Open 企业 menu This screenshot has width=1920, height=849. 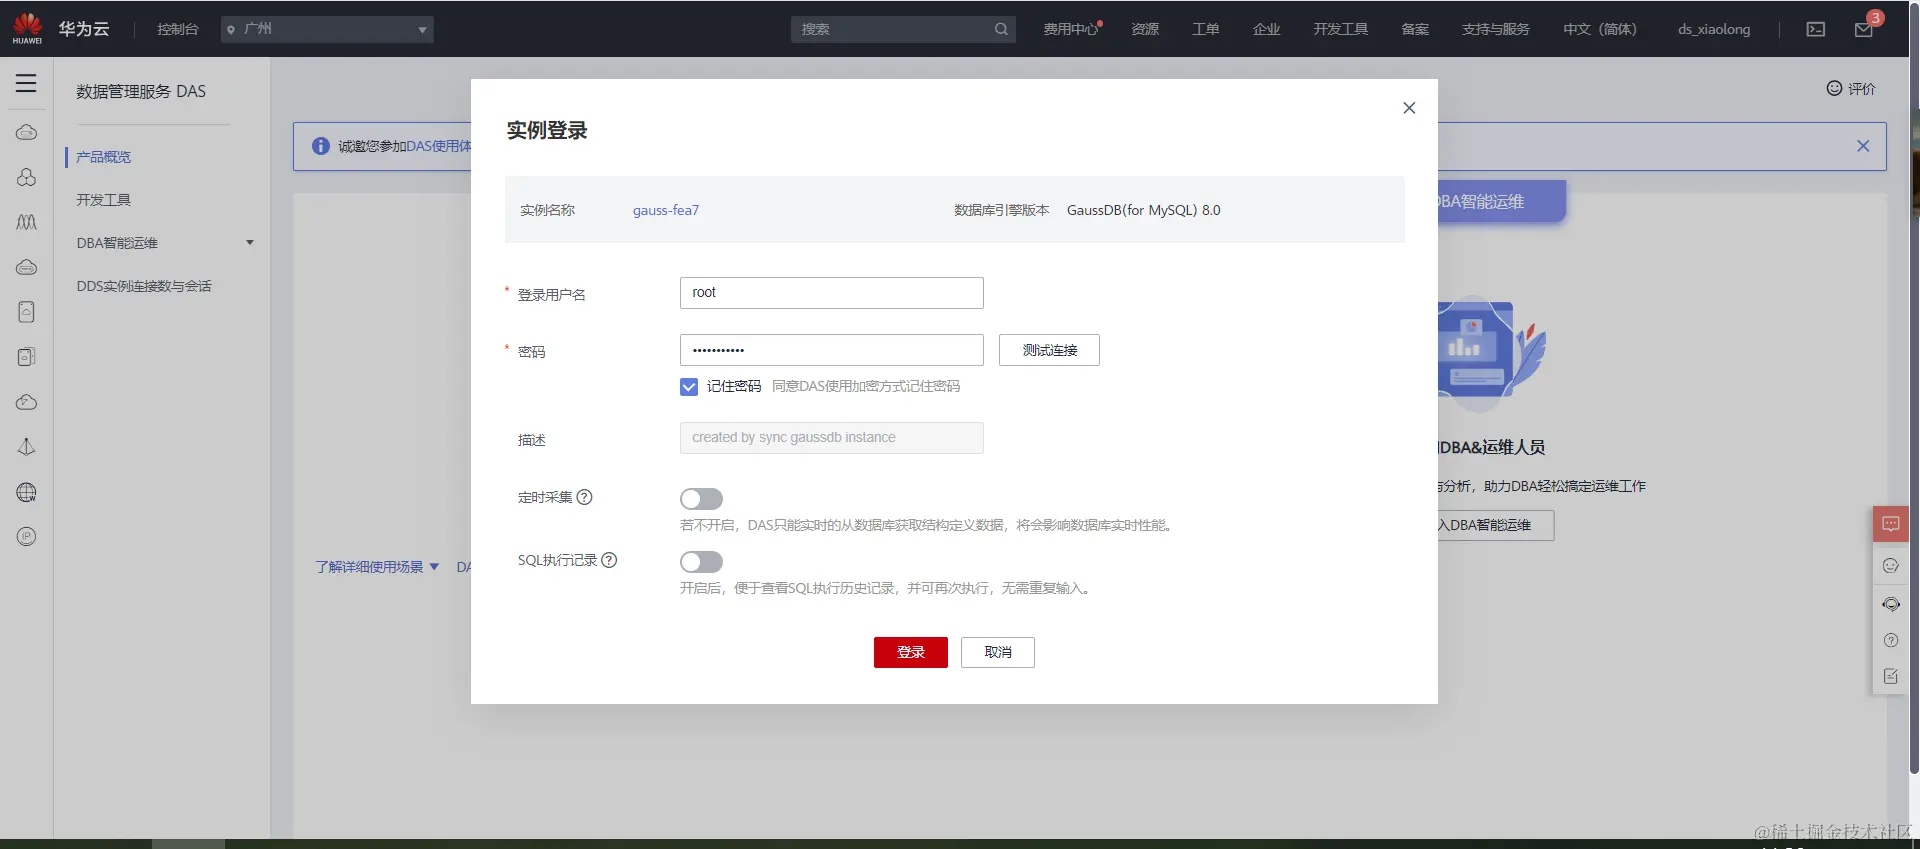(x=1266, y=29)
